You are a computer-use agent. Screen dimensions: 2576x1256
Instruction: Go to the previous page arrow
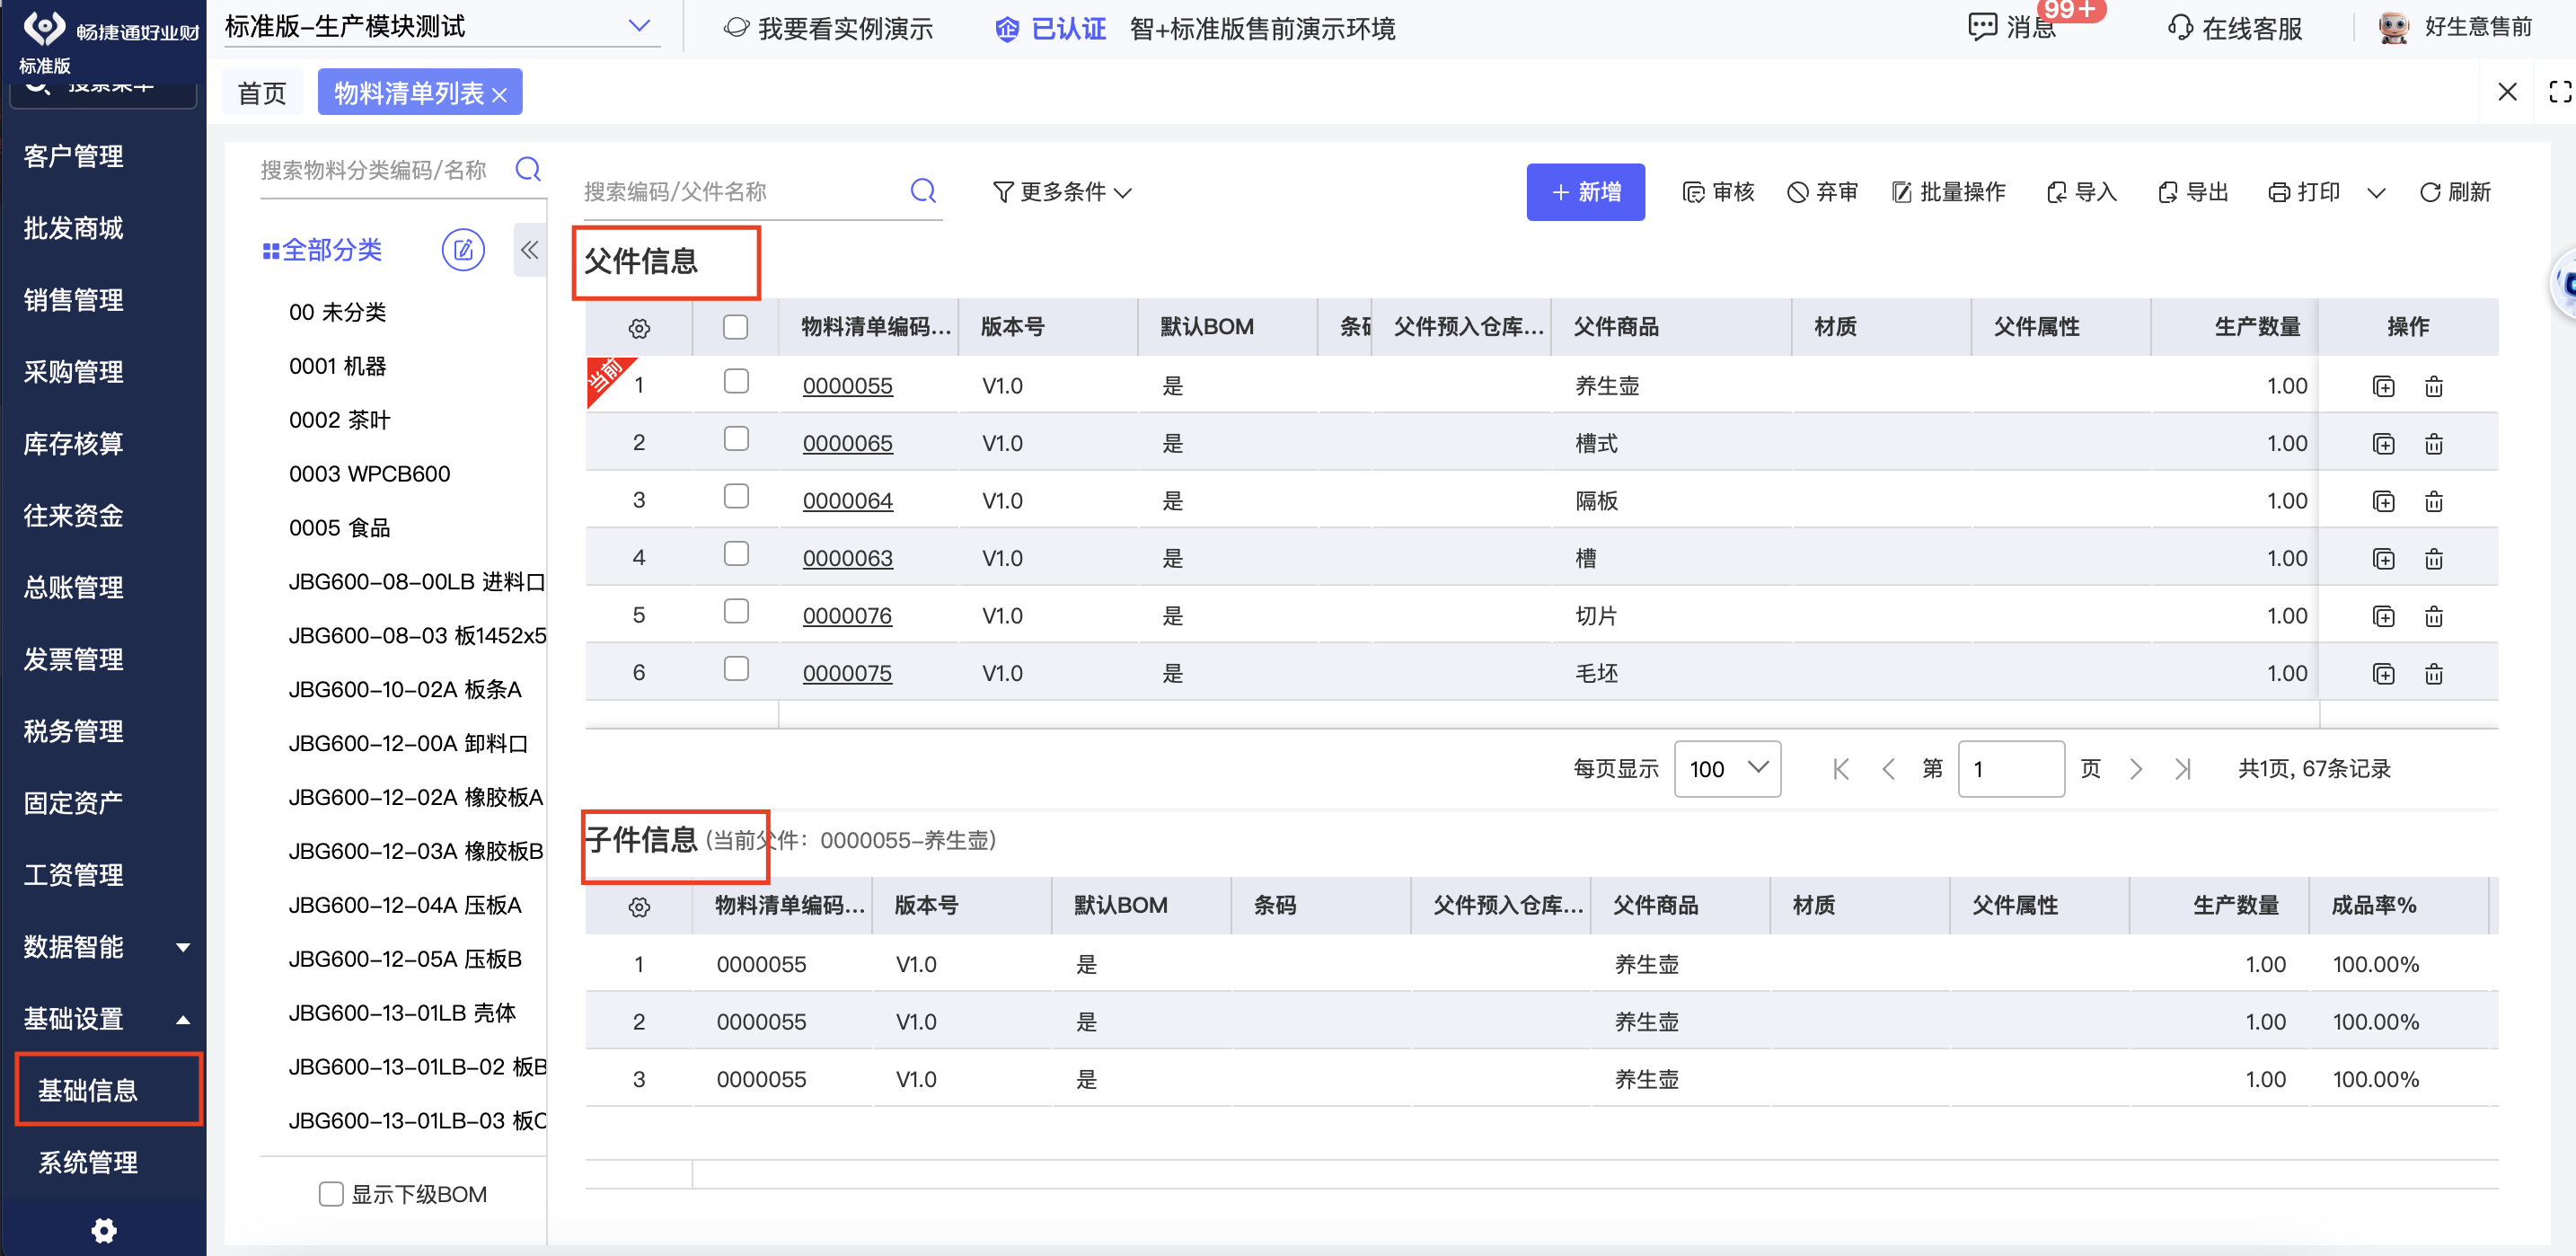(1888, 769)
